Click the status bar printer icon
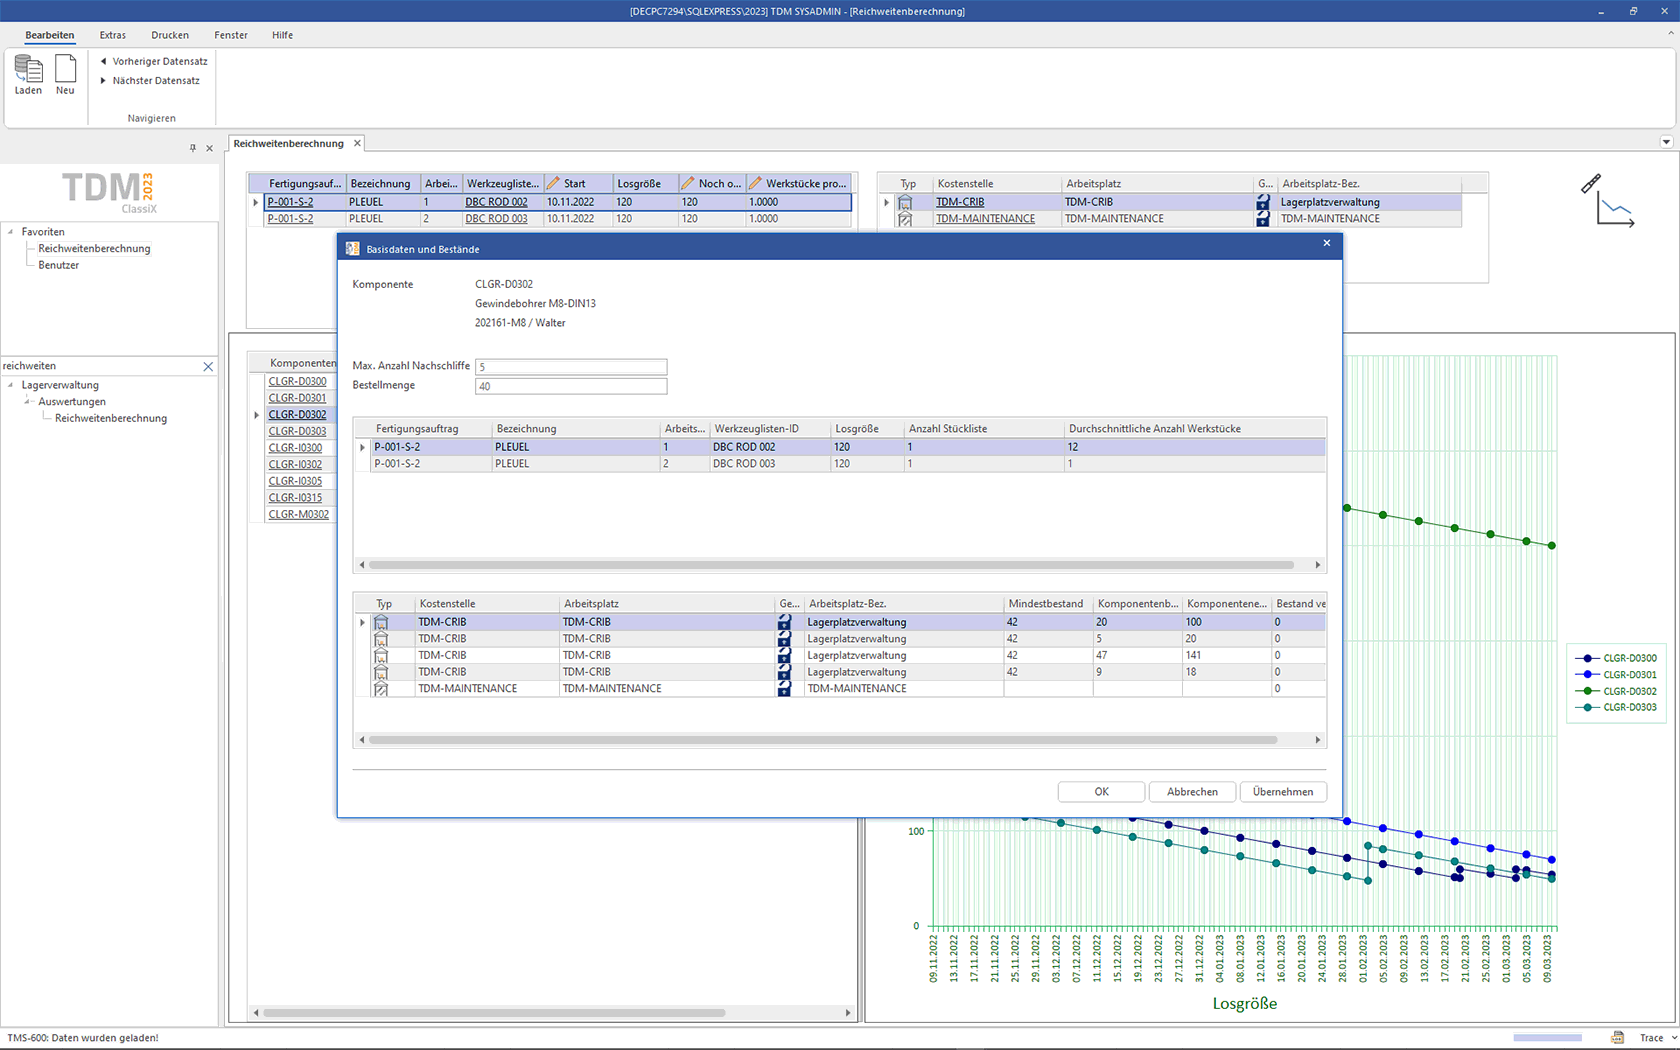The width and height of the screenshot is (1680, 1050). (x=1617, y=1038)
